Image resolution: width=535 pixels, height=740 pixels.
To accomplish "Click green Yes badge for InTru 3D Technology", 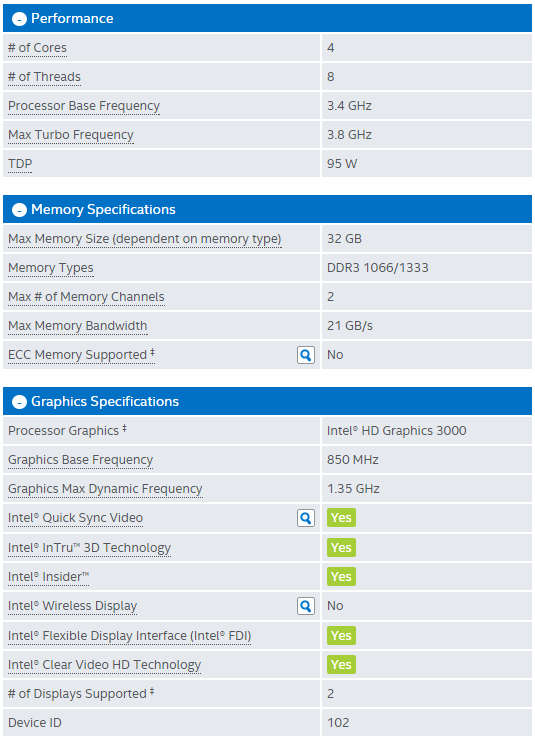I will [341, 547].
